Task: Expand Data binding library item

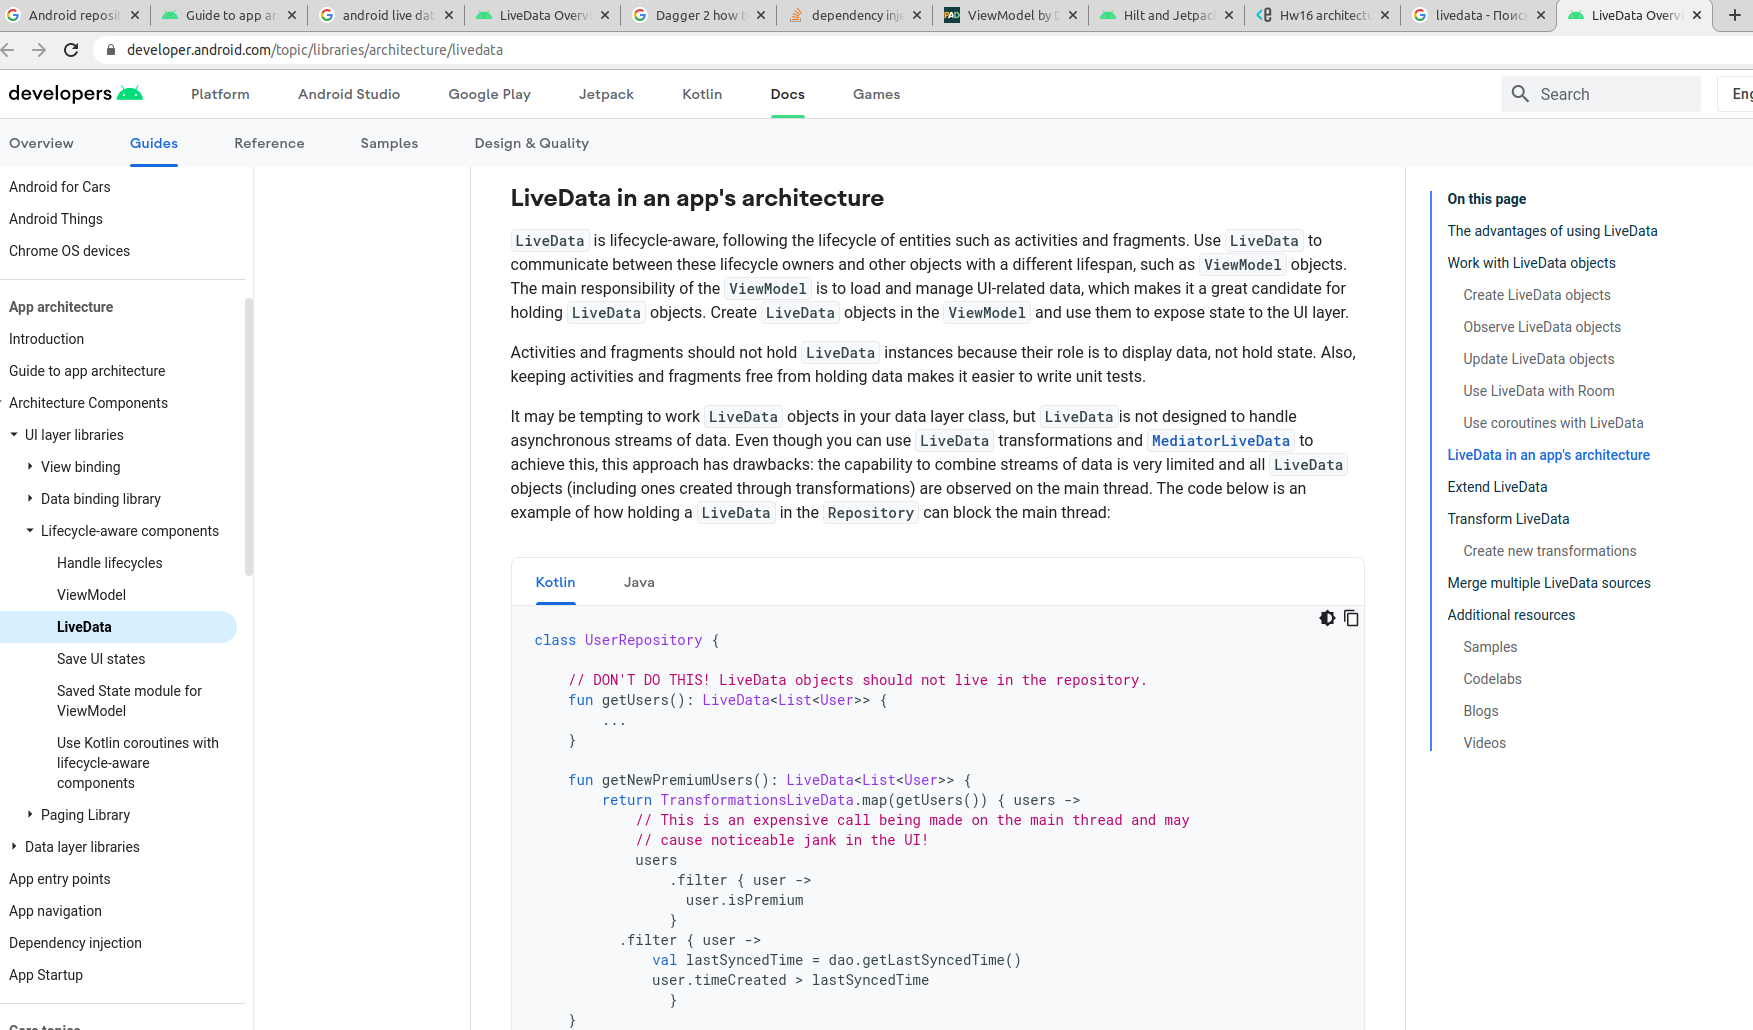Action: (30, 499)
